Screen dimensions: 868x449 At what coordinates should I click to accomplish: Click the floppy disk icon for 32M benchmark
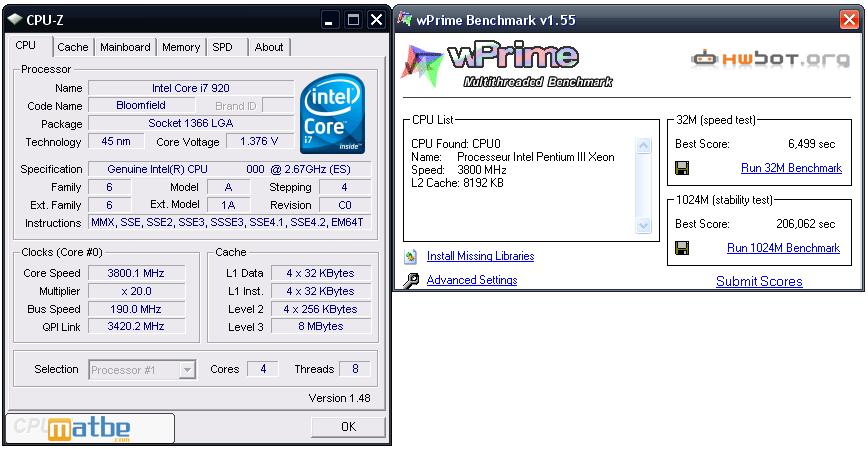point(683,168)
